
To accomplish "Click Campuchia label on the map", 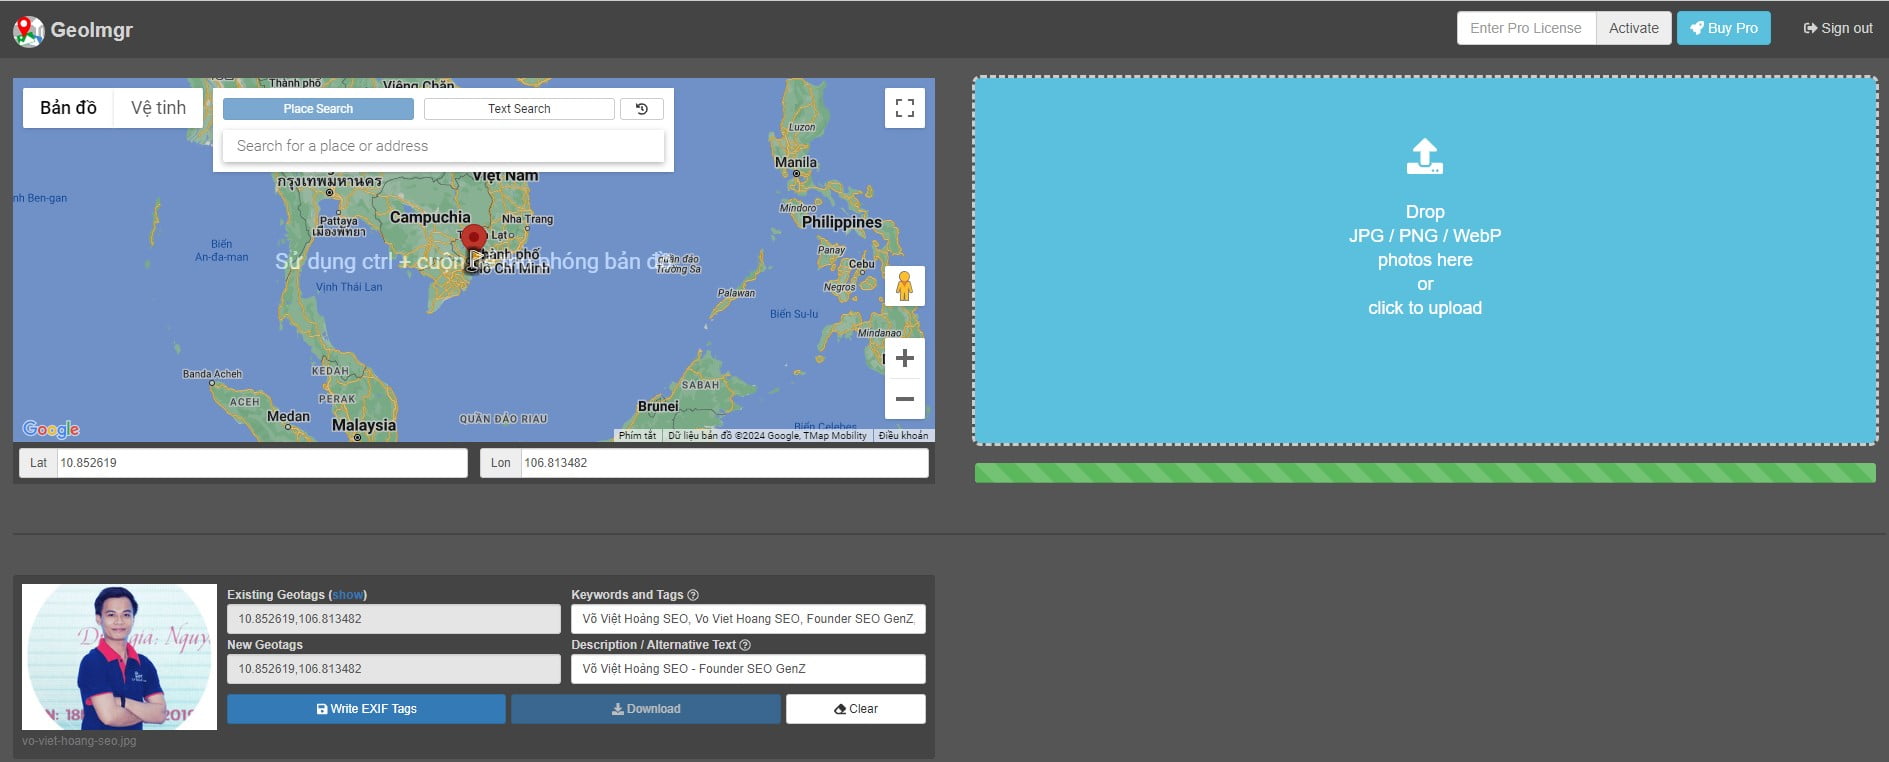I will coord(430,217).
